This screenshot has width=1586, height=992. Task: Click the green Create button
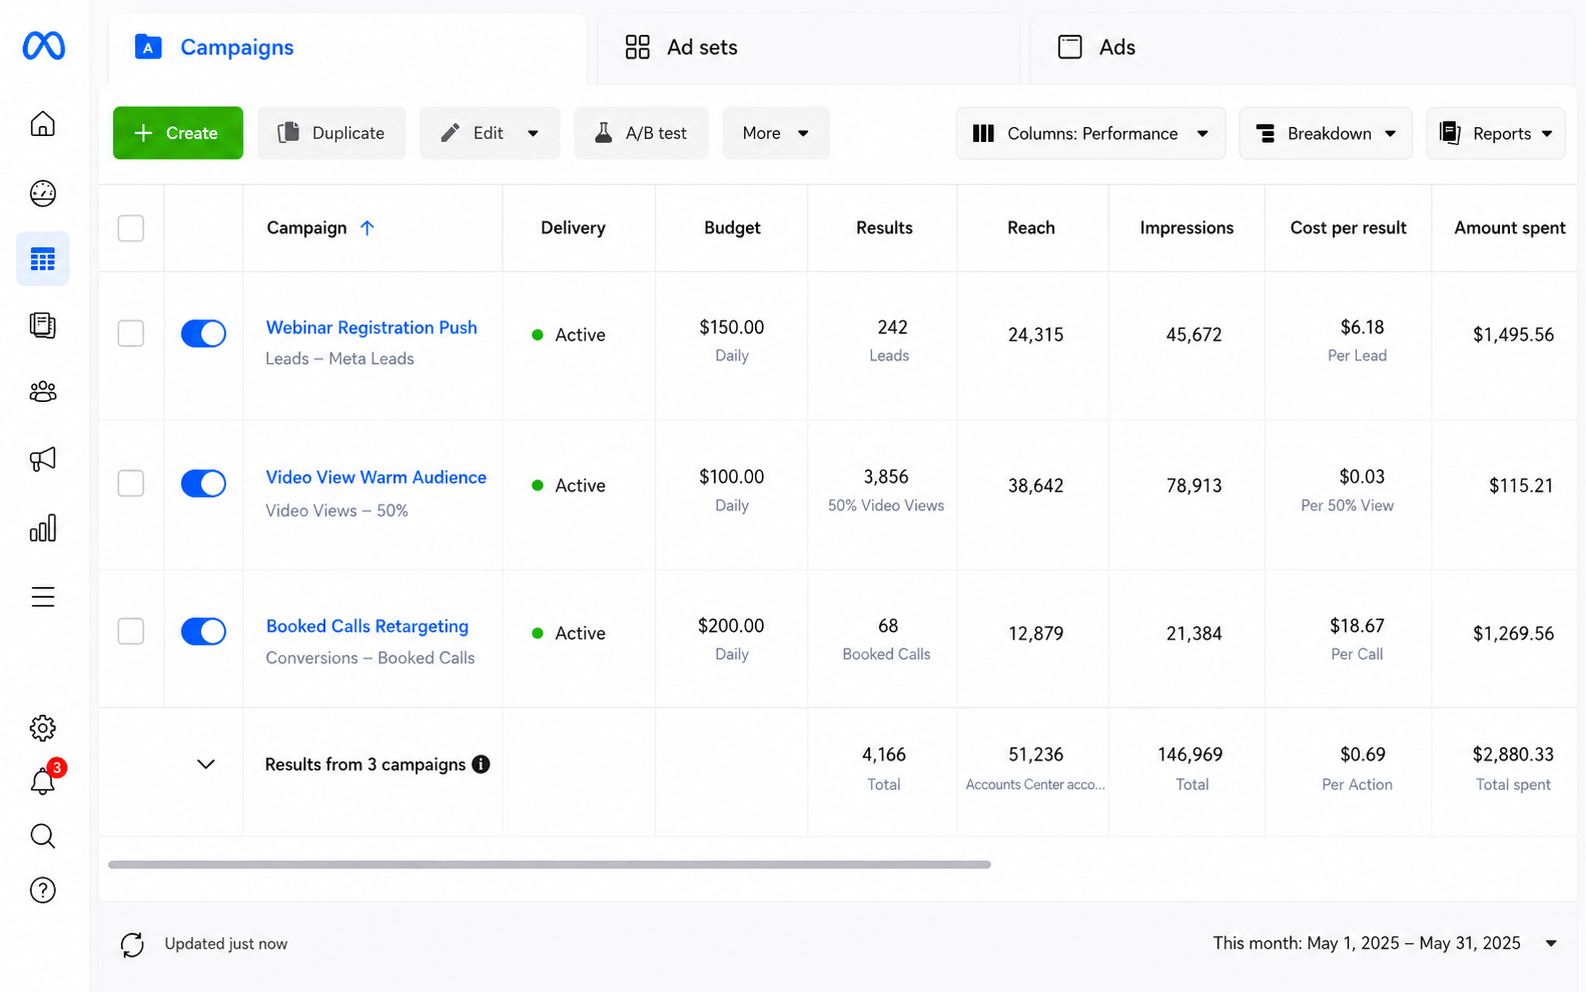(x=178, y=133)
